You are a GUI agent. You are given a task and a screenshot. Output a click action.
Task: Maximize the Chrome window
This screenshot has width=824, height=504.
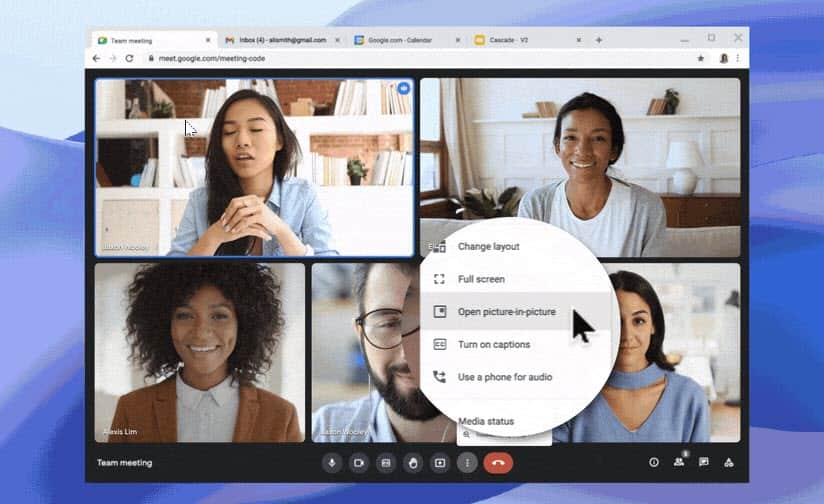click(711, 38)
